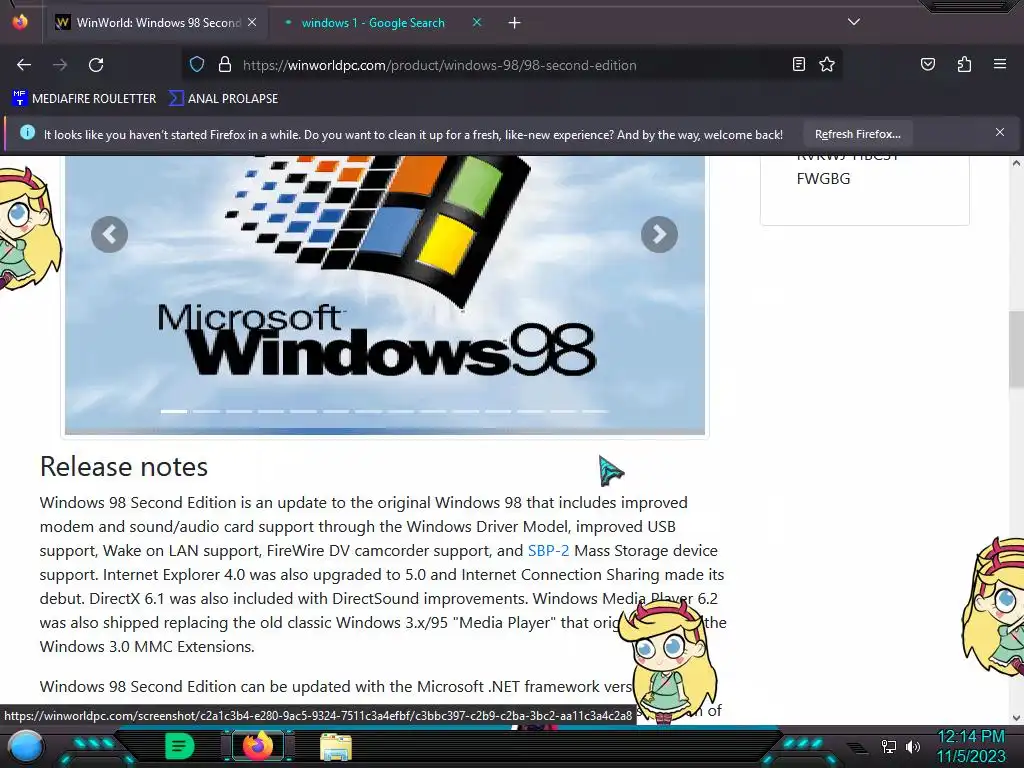1024x768 pixels.
Task: Click the taskbar clock 12:14 PM
Action: point(970,737)
